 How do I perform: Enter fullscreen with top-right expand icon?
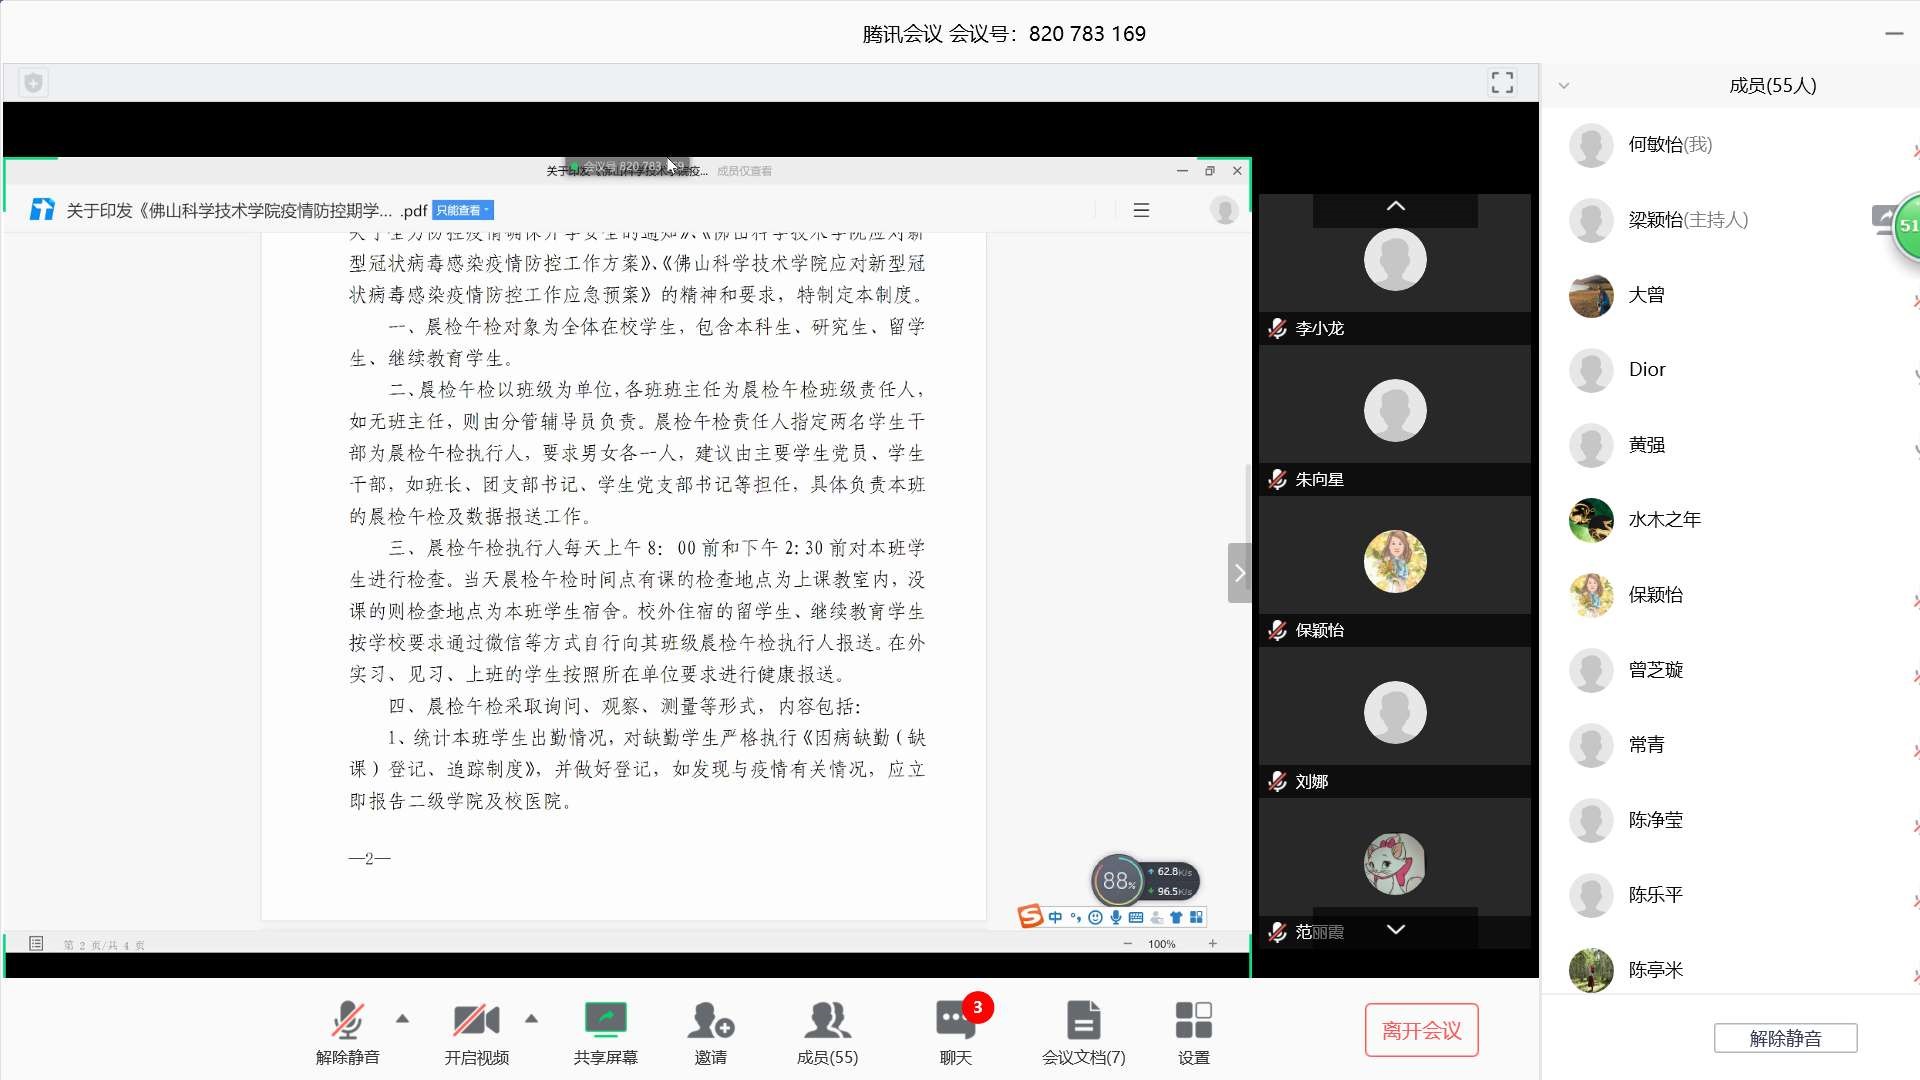[x=1502, y=82]
